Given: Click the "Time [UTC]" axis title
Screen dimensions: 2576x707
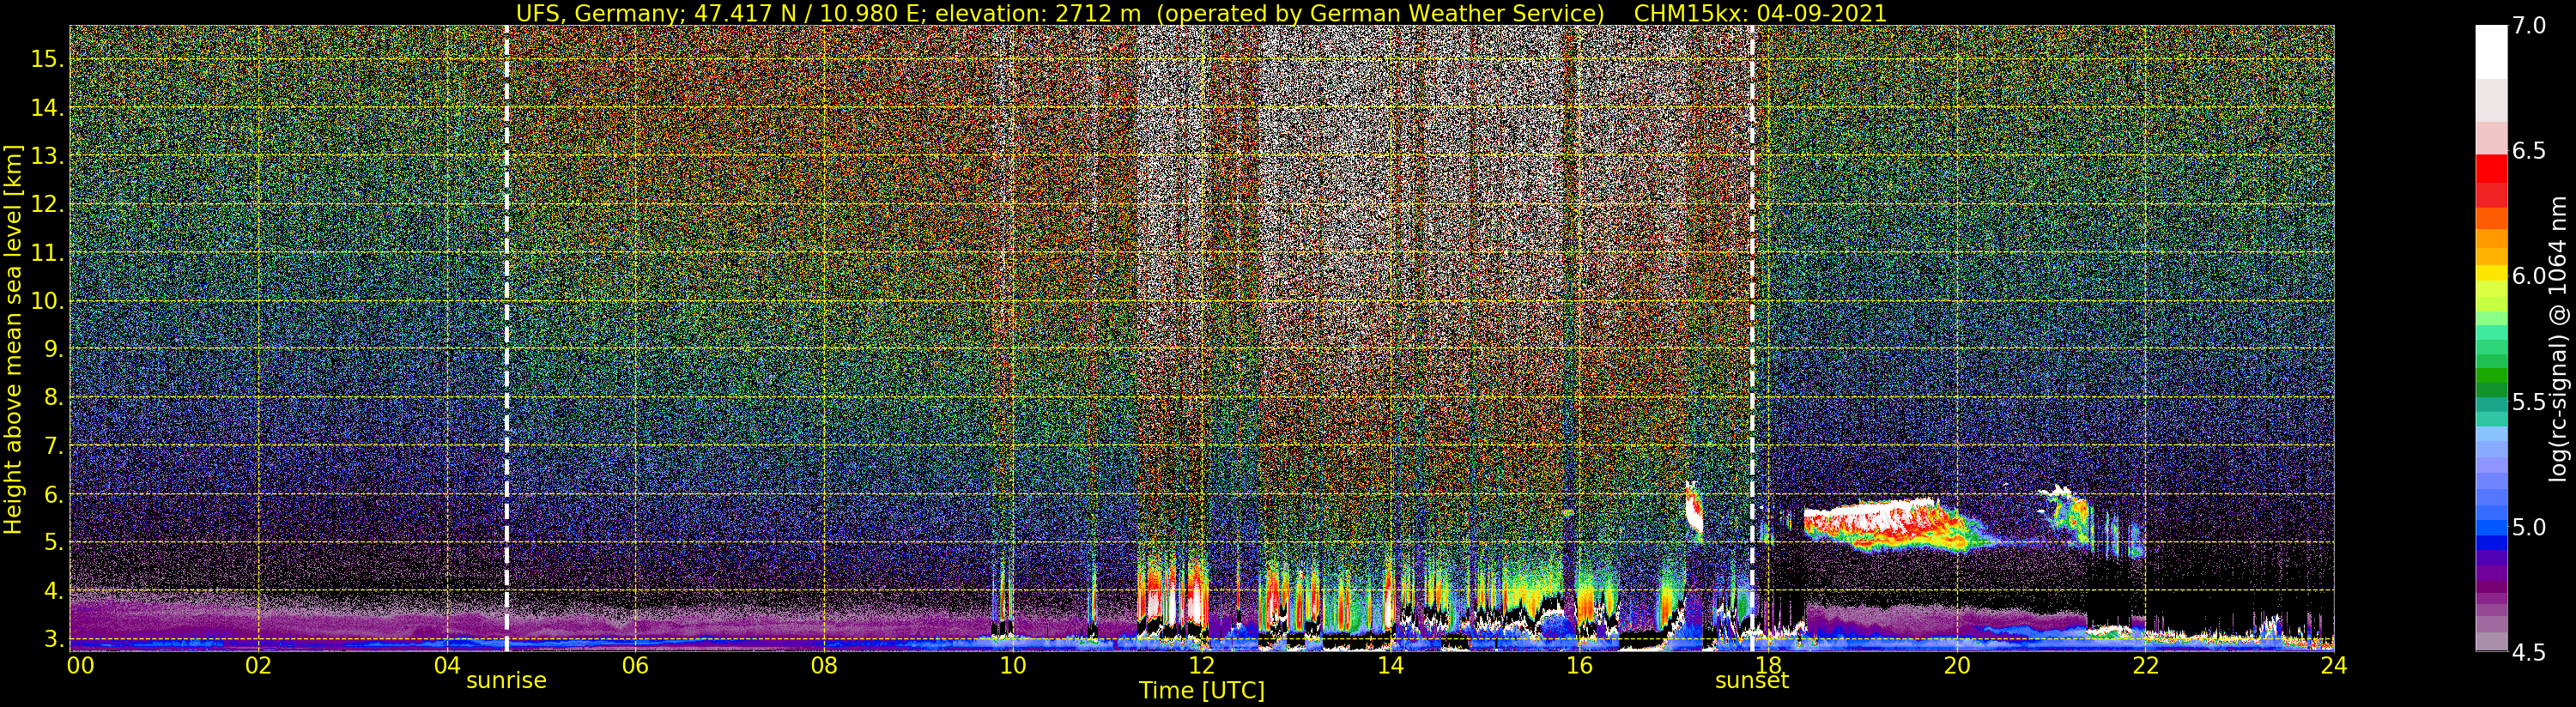Looking at the screenshot, I should (x=1201, y=691).
